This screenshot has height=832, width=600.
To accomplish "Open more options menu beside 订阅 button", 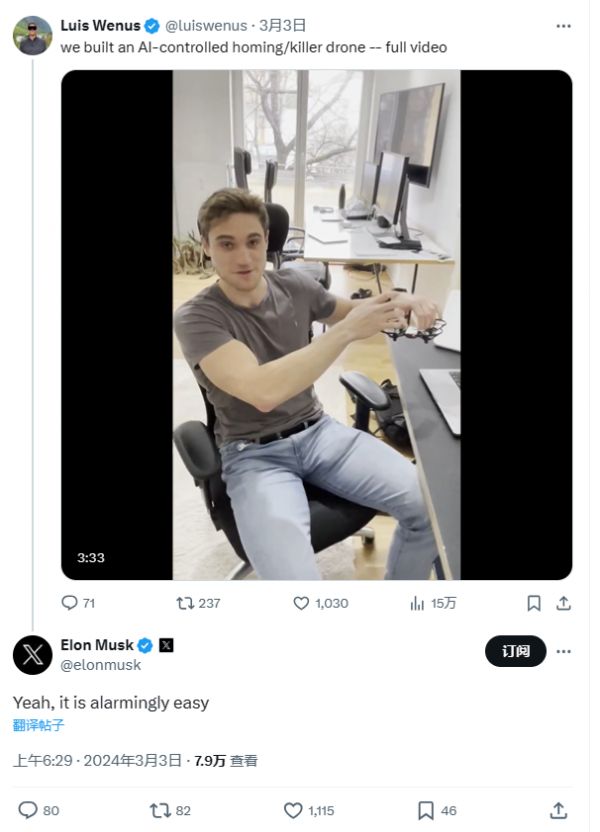I will pyautogui.click(x=564, y=651).
